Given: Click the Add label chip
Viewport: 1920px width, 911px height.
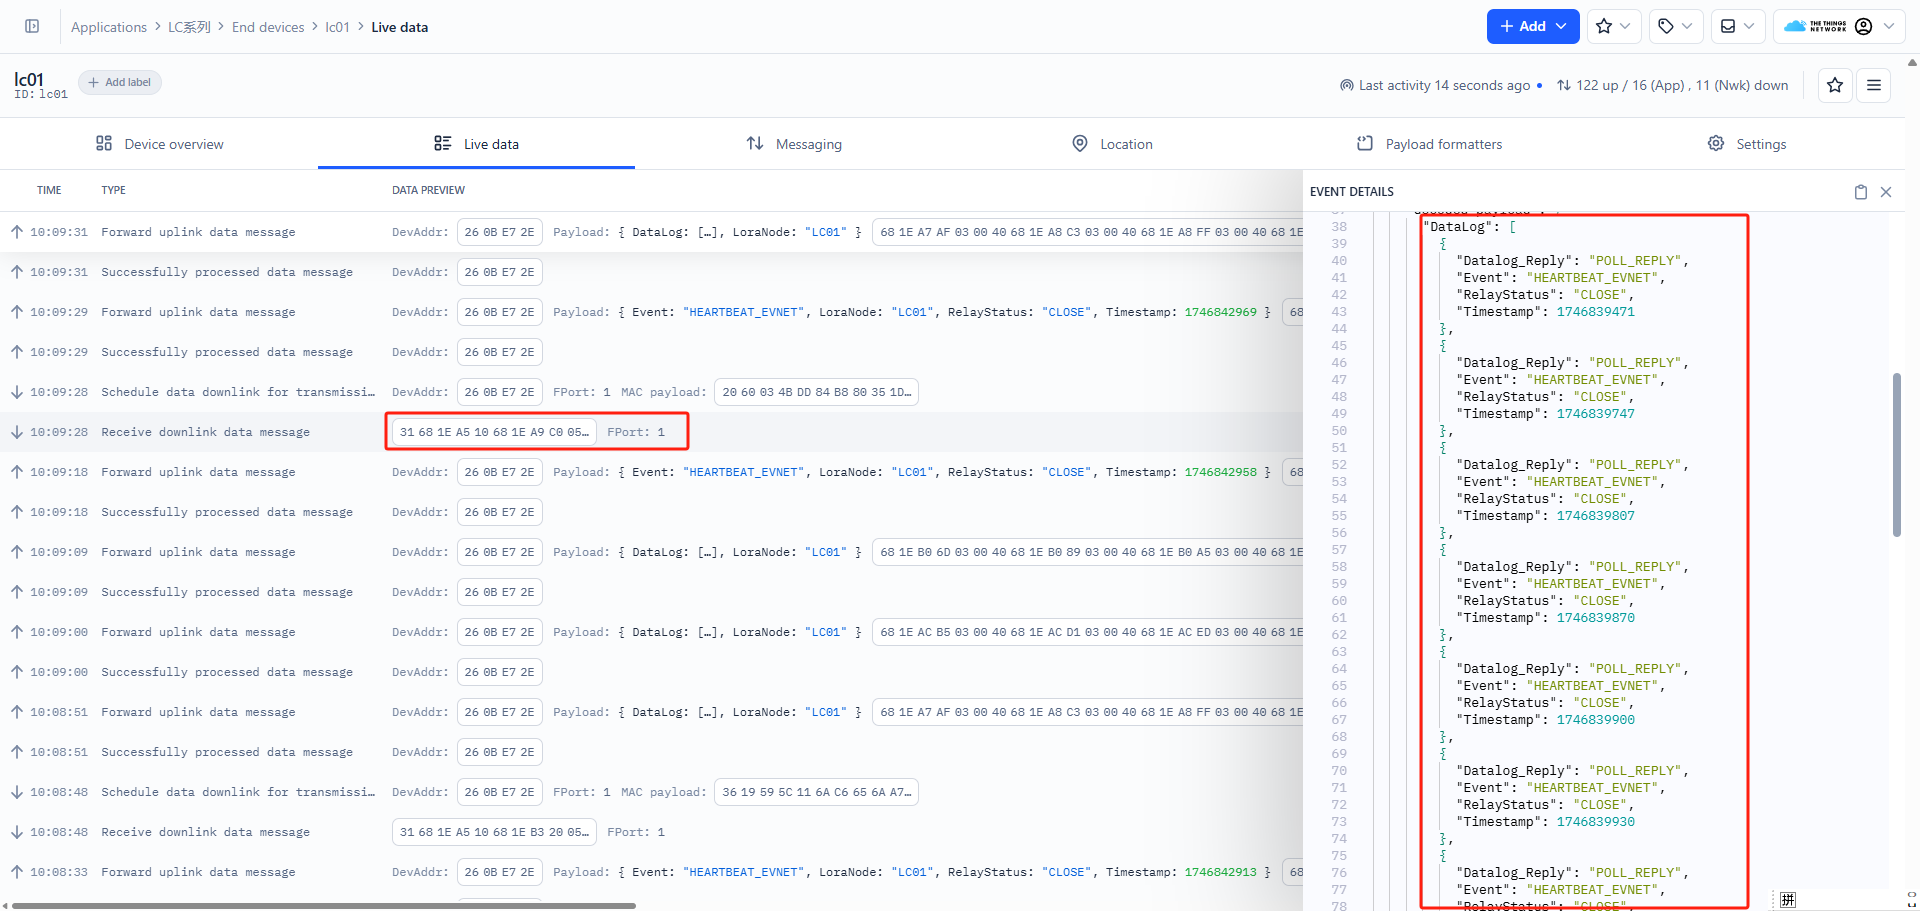Looking at the screenshot, I should point(120,82).
